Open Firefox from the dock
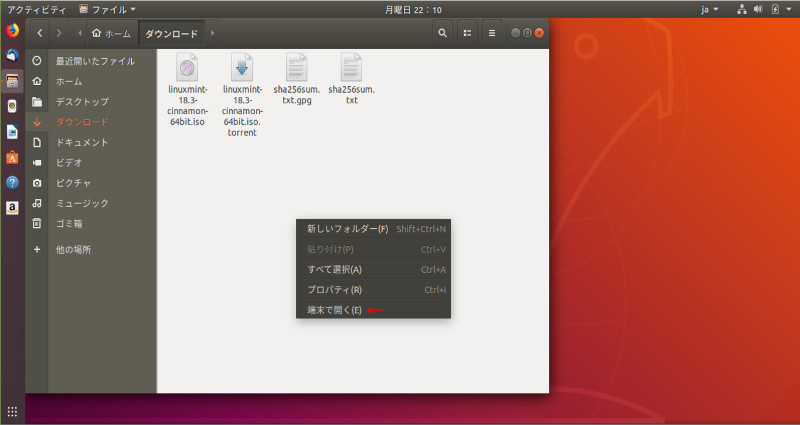 click(x=12, y=31)
